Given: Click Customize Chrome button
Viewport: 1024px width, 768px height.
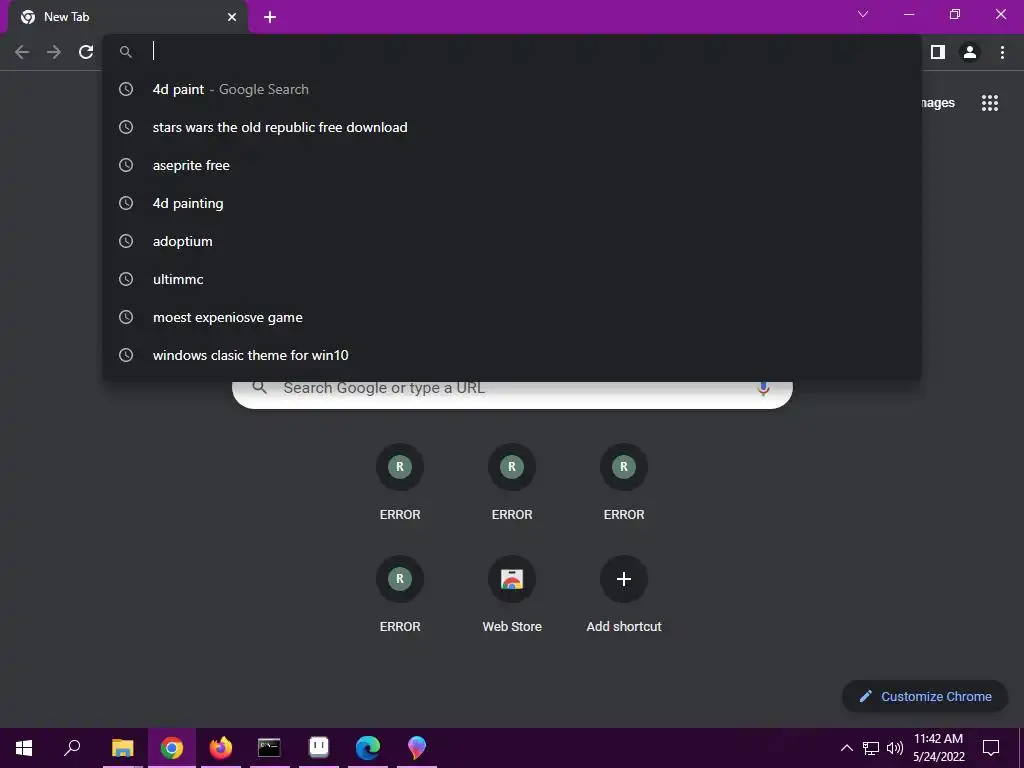Looking at the screenshot, I should click(925, 696).
